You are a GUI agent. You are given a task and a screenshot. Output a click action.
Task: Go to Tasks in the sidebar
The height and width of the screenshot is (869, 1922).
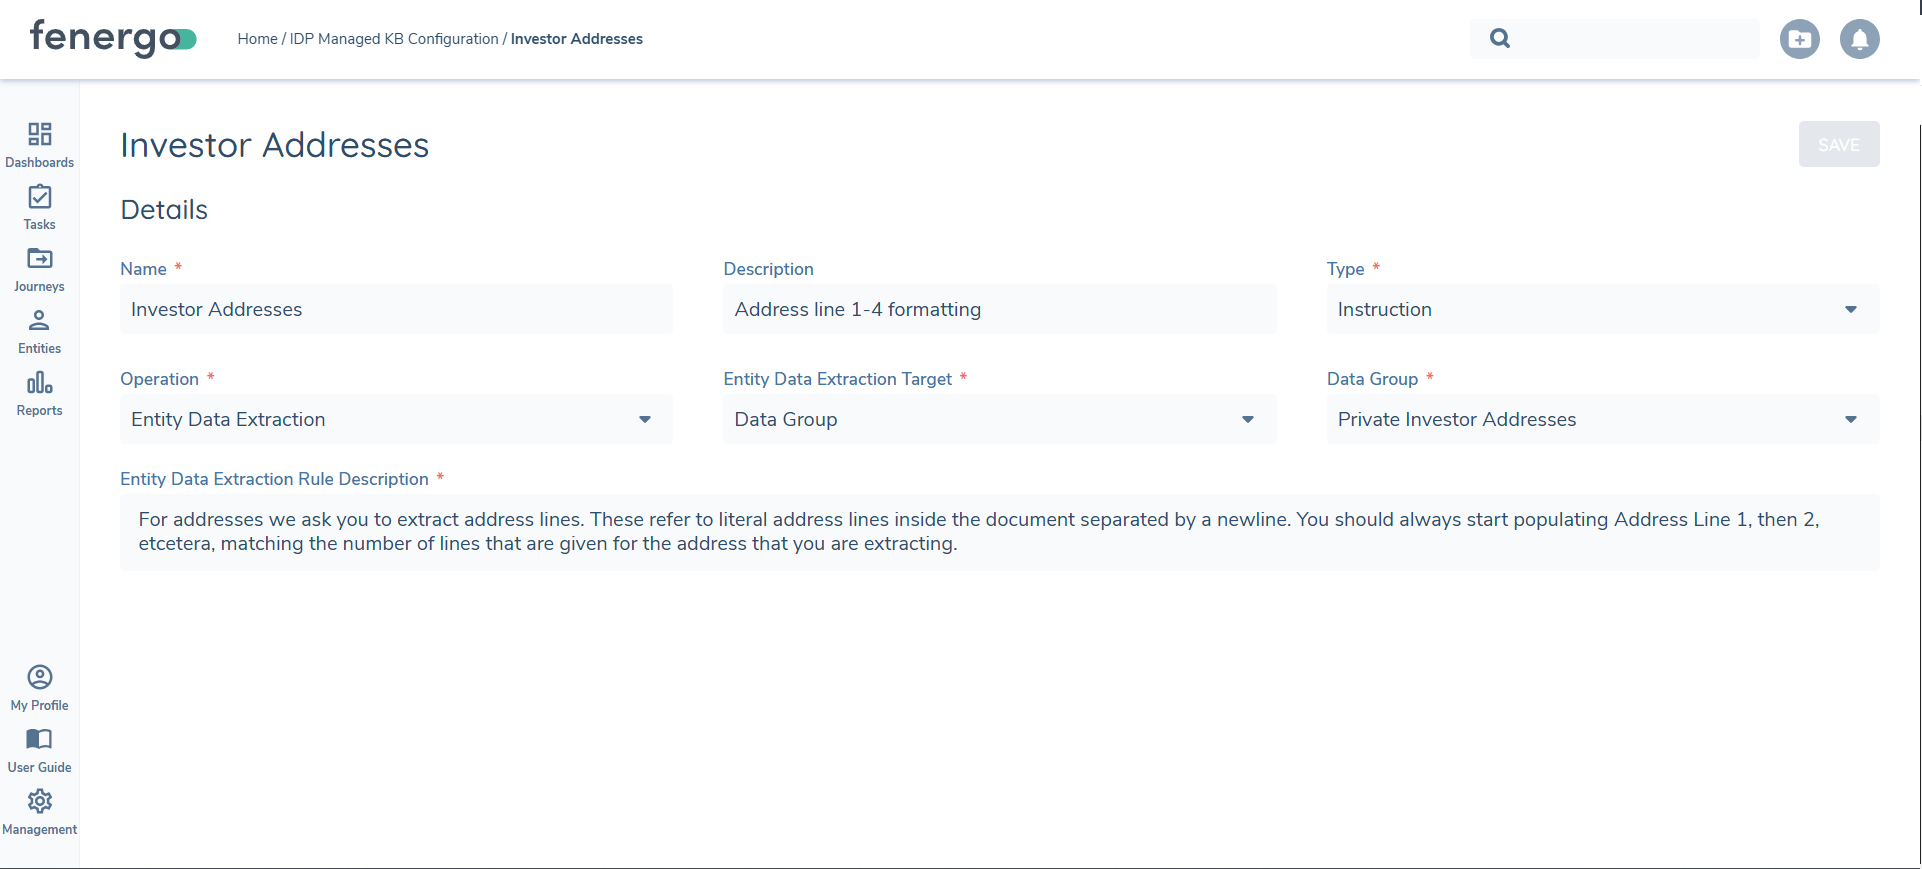[39, 198]
